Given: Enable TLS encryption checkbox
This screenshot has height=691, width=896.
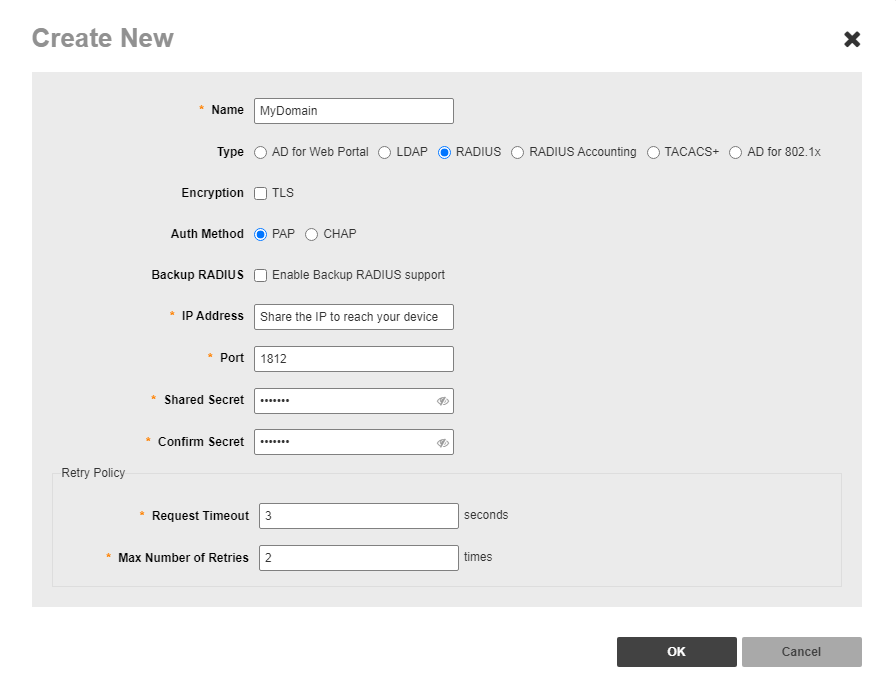Looking at the screenshot, I should [x=261, y=194].
